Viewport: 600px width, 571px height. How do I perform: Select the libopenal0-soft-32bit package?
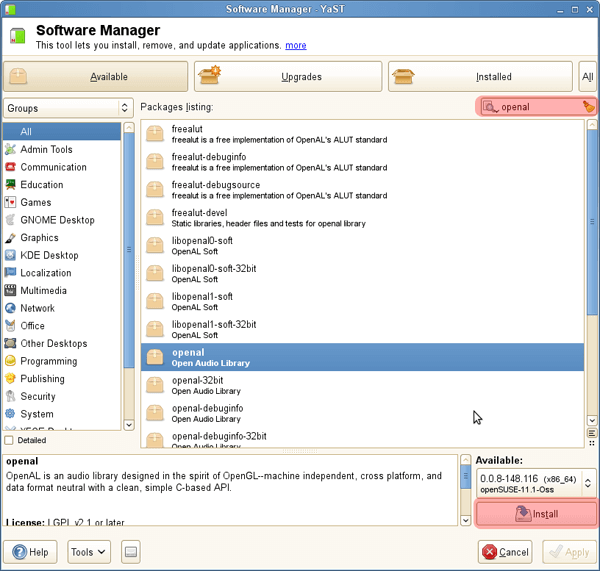pyautogui.click(x=362, y=274)
